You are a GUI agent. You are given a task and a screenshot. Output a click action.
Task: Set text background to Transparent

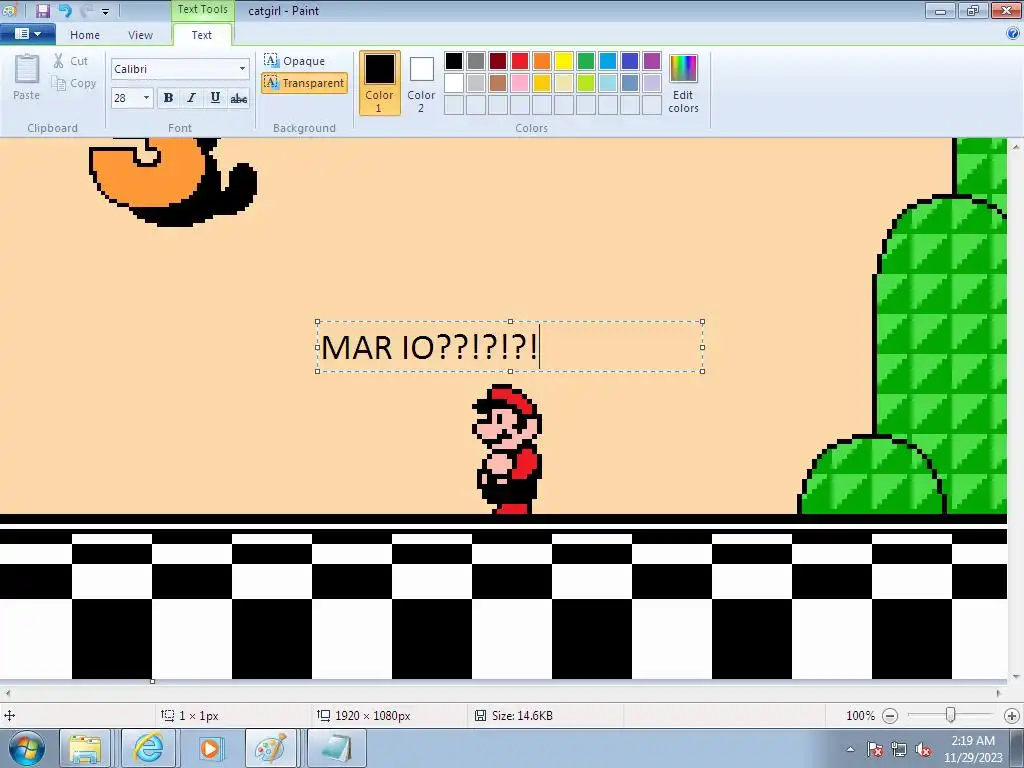(x=304, y=83)
